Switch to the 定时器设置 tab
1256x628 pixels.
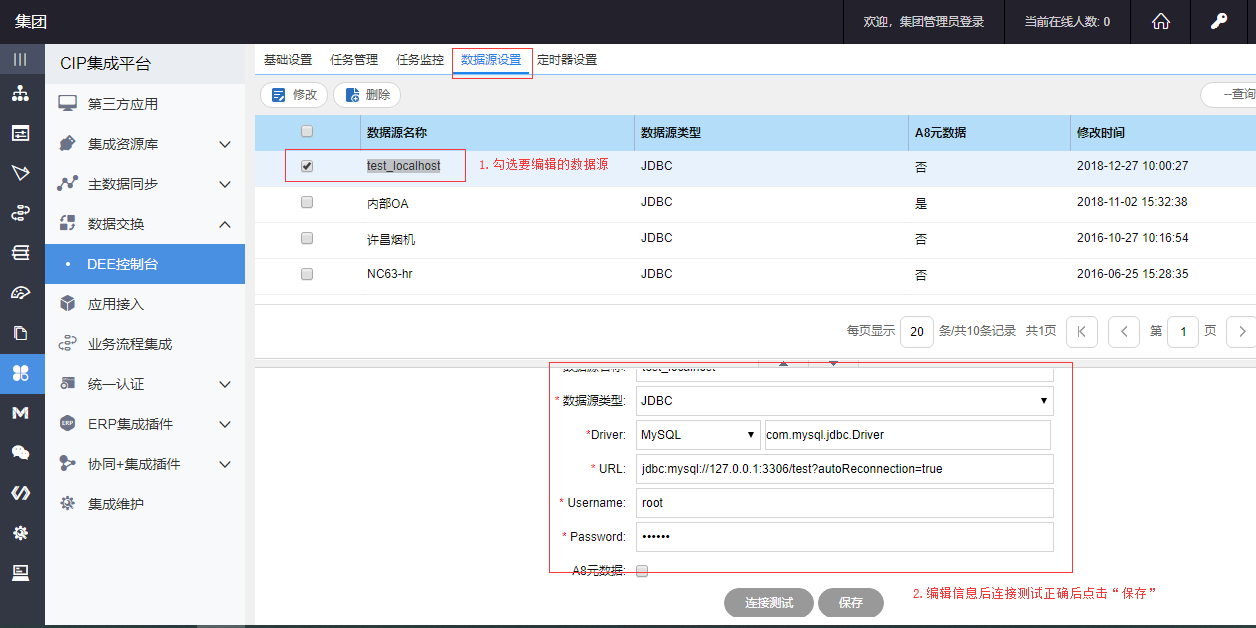pyautogui.click(x=567, y=60)
